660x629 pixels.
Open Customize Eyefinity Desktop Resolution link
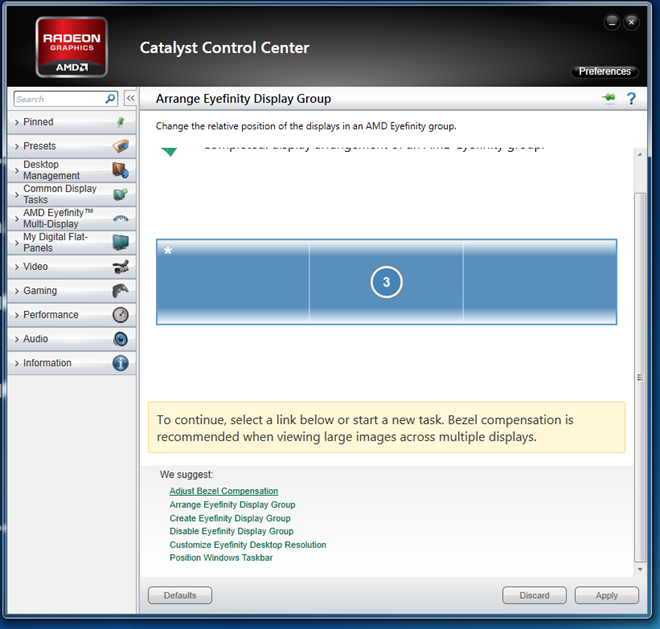248,544
